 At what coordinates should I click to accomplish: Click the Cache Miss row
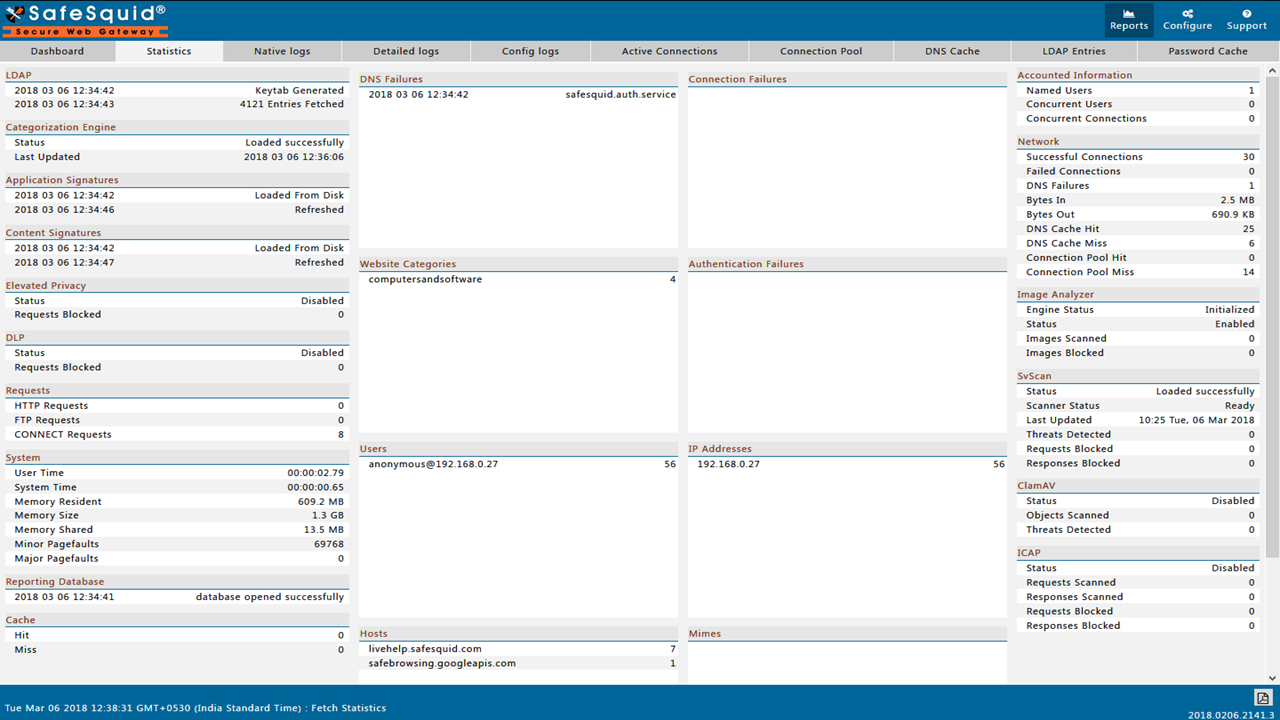(x=177, y=650)
